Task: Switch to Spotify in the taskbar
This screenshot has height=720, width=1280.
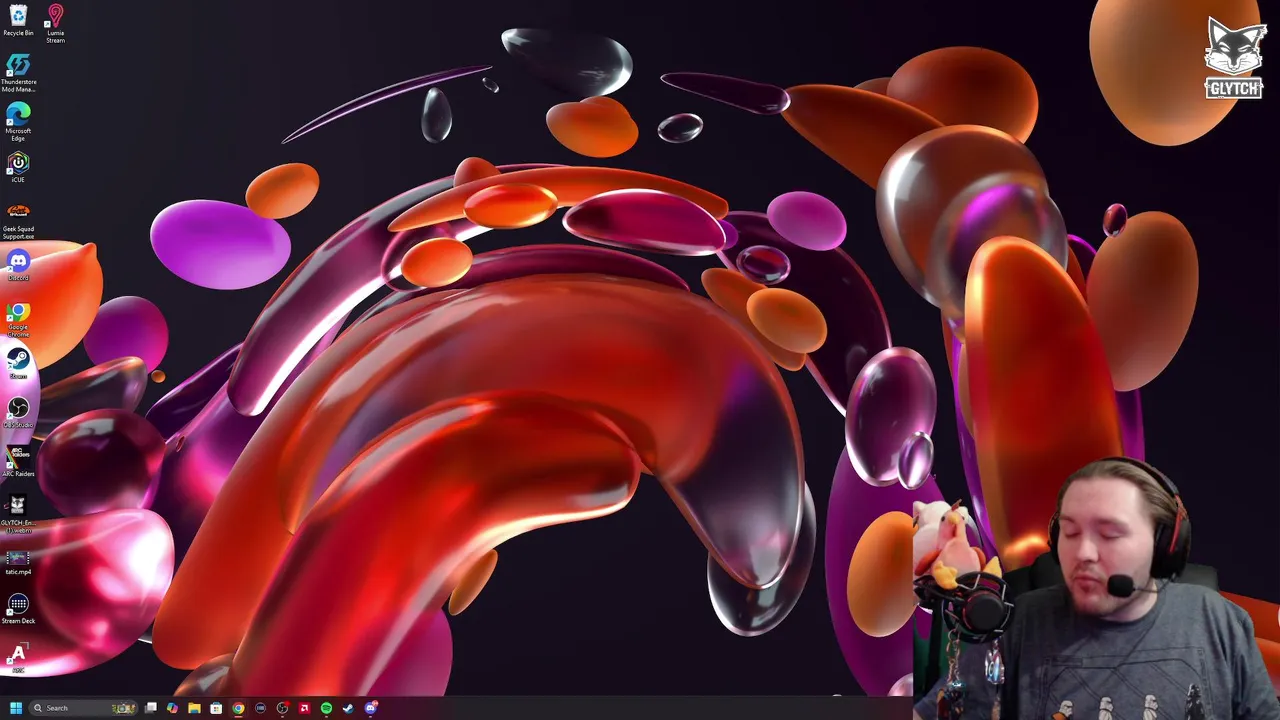Action: coord(326,708)
